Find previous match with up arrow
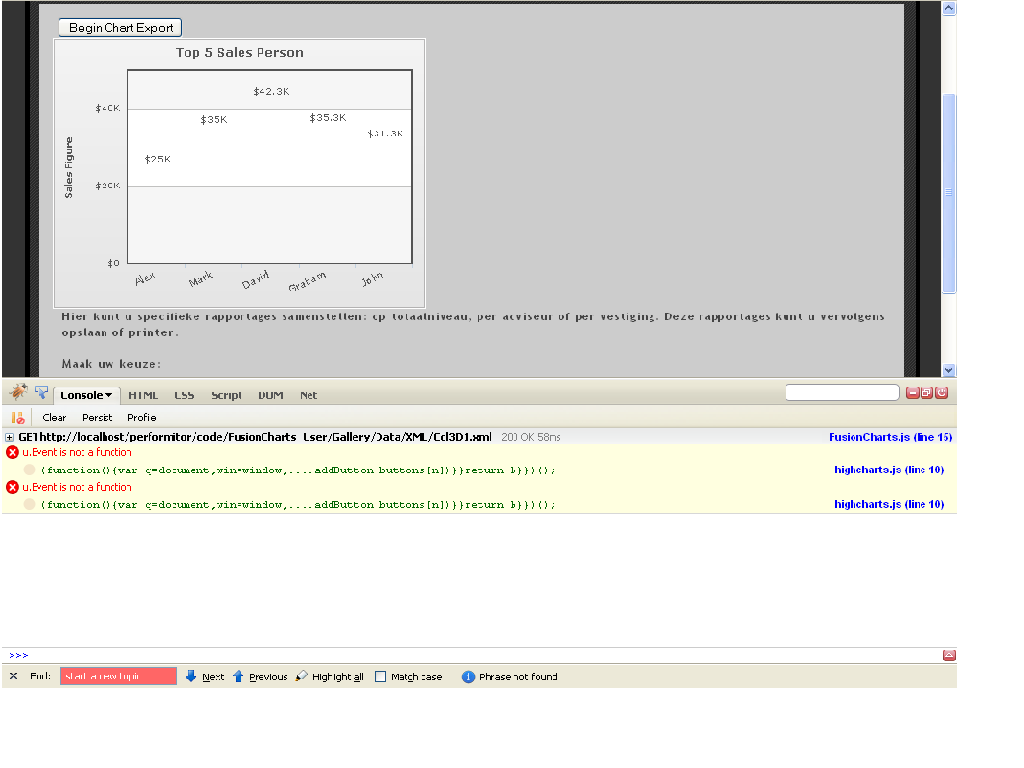This screenshot has width=1024, height=768. (239, 677)
